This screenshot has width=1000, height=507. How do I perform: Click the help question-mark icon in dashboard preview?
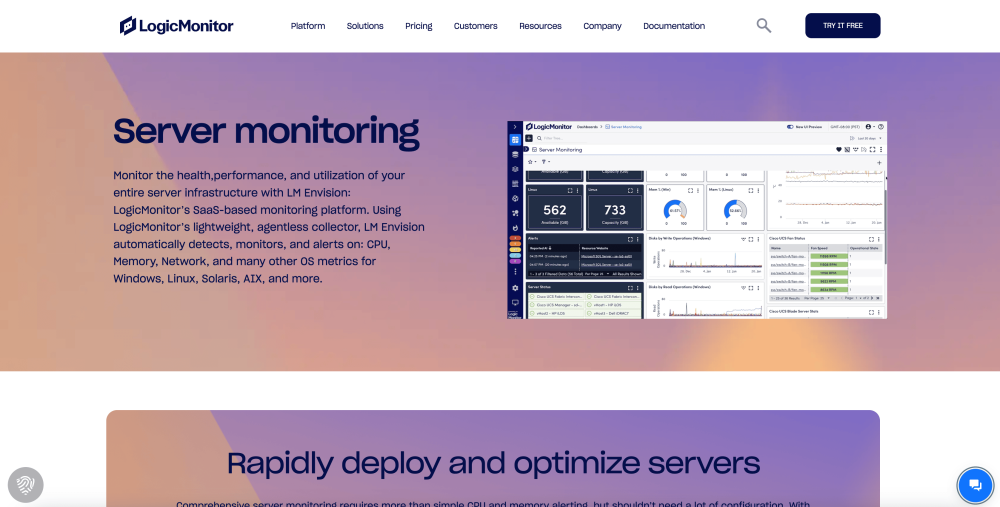881,127
